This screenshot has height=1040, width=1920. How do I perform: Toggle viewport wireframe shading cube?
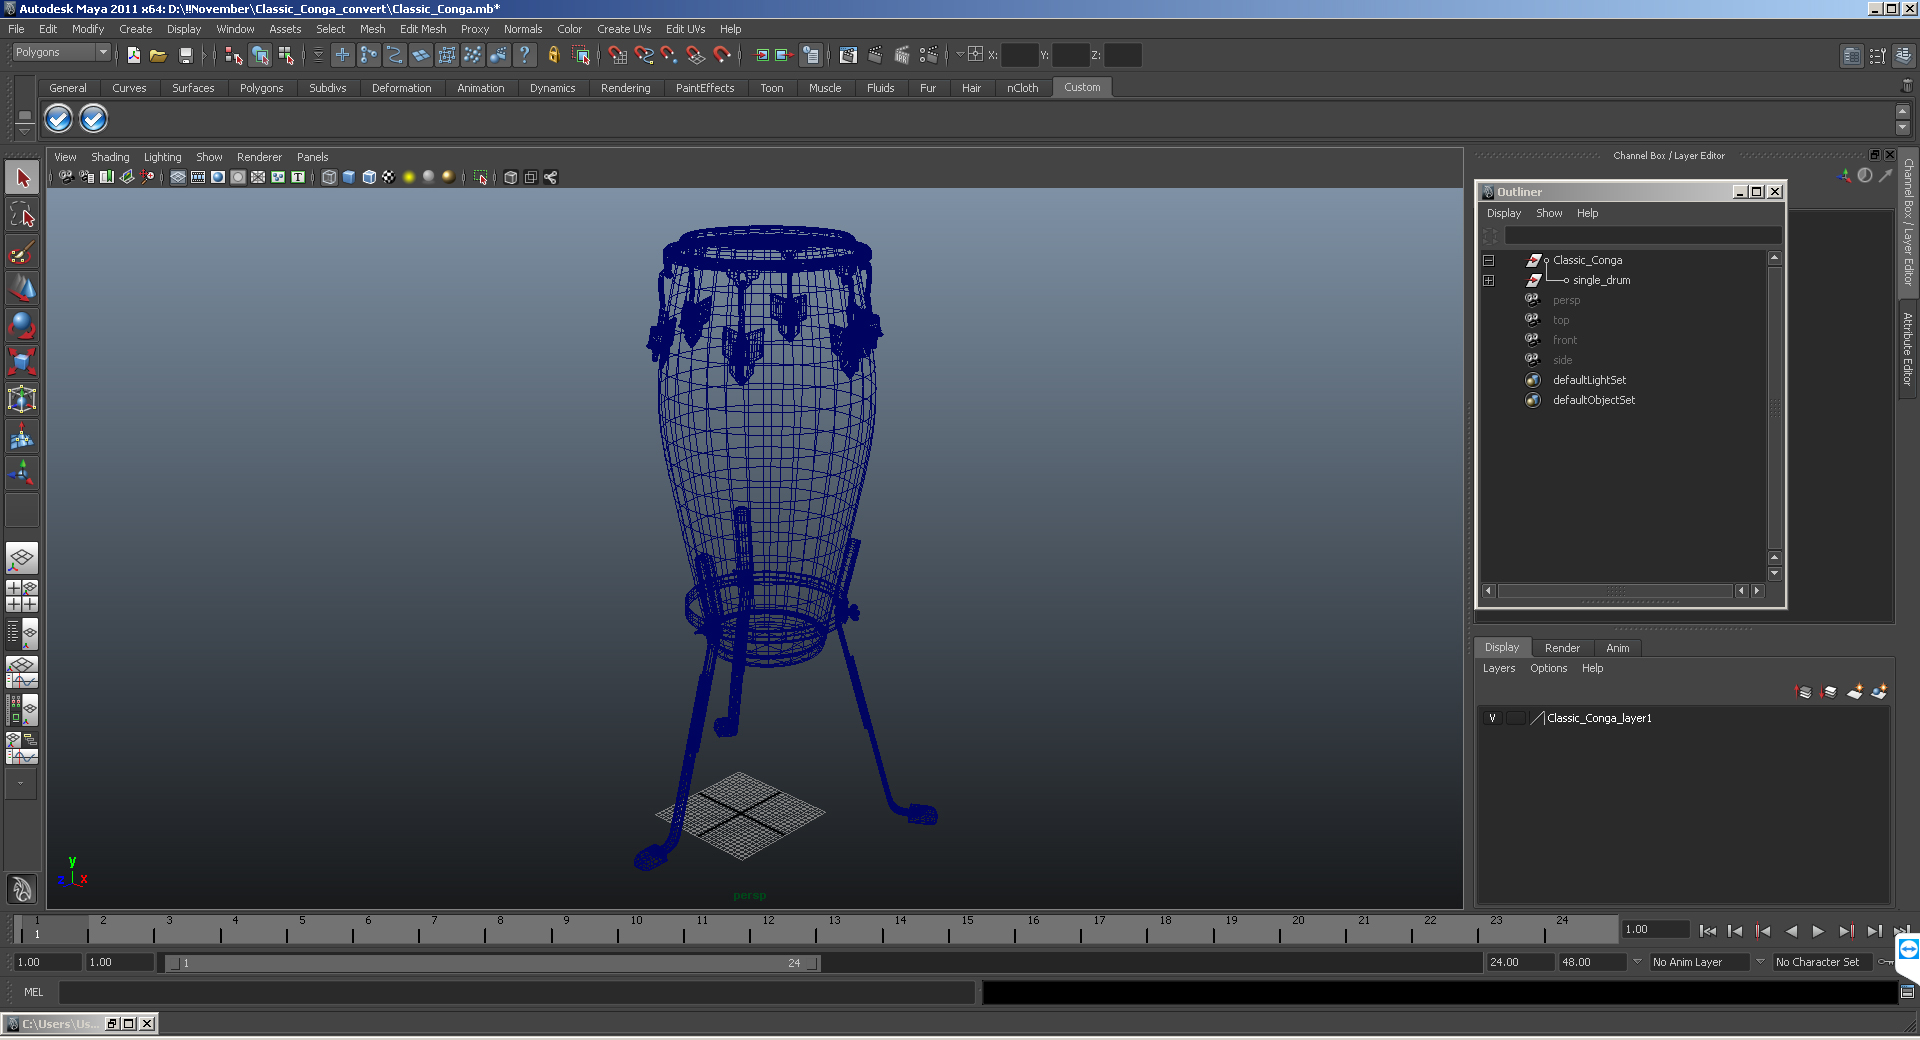tap(329, 177)
